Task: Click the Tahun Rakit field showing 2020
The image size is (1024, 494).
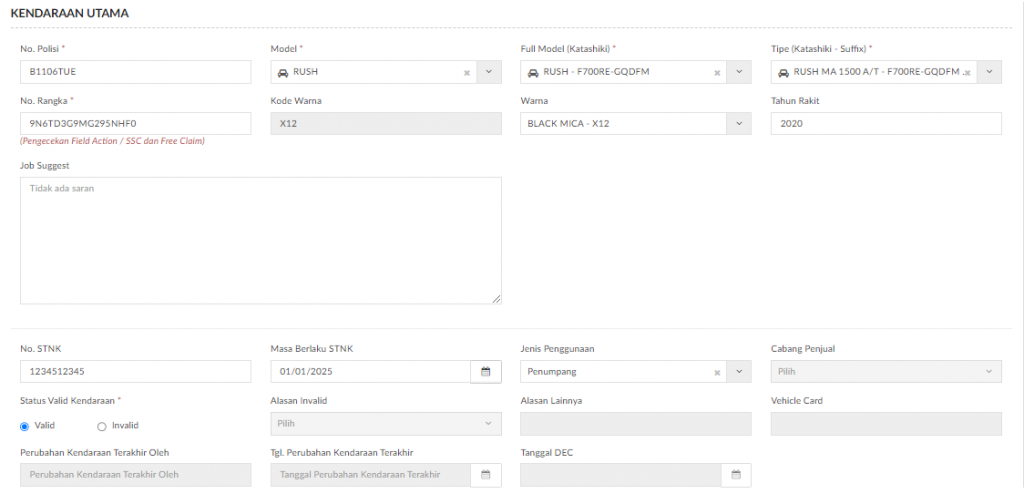Action: click(886, 124)
